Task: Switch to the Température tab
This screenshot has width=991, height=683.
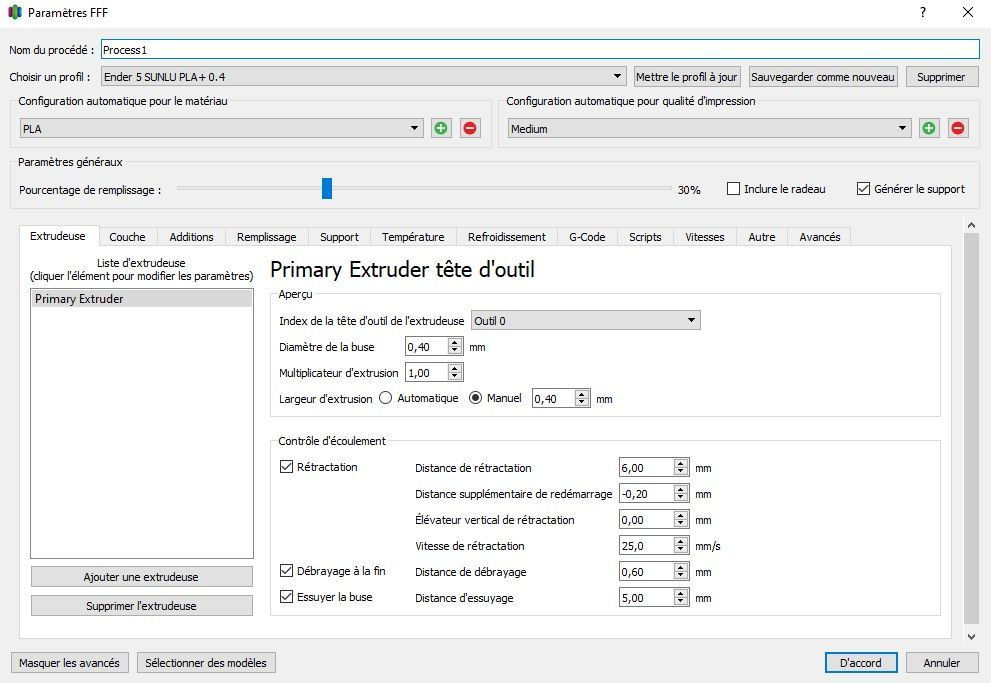Action: 413,237
